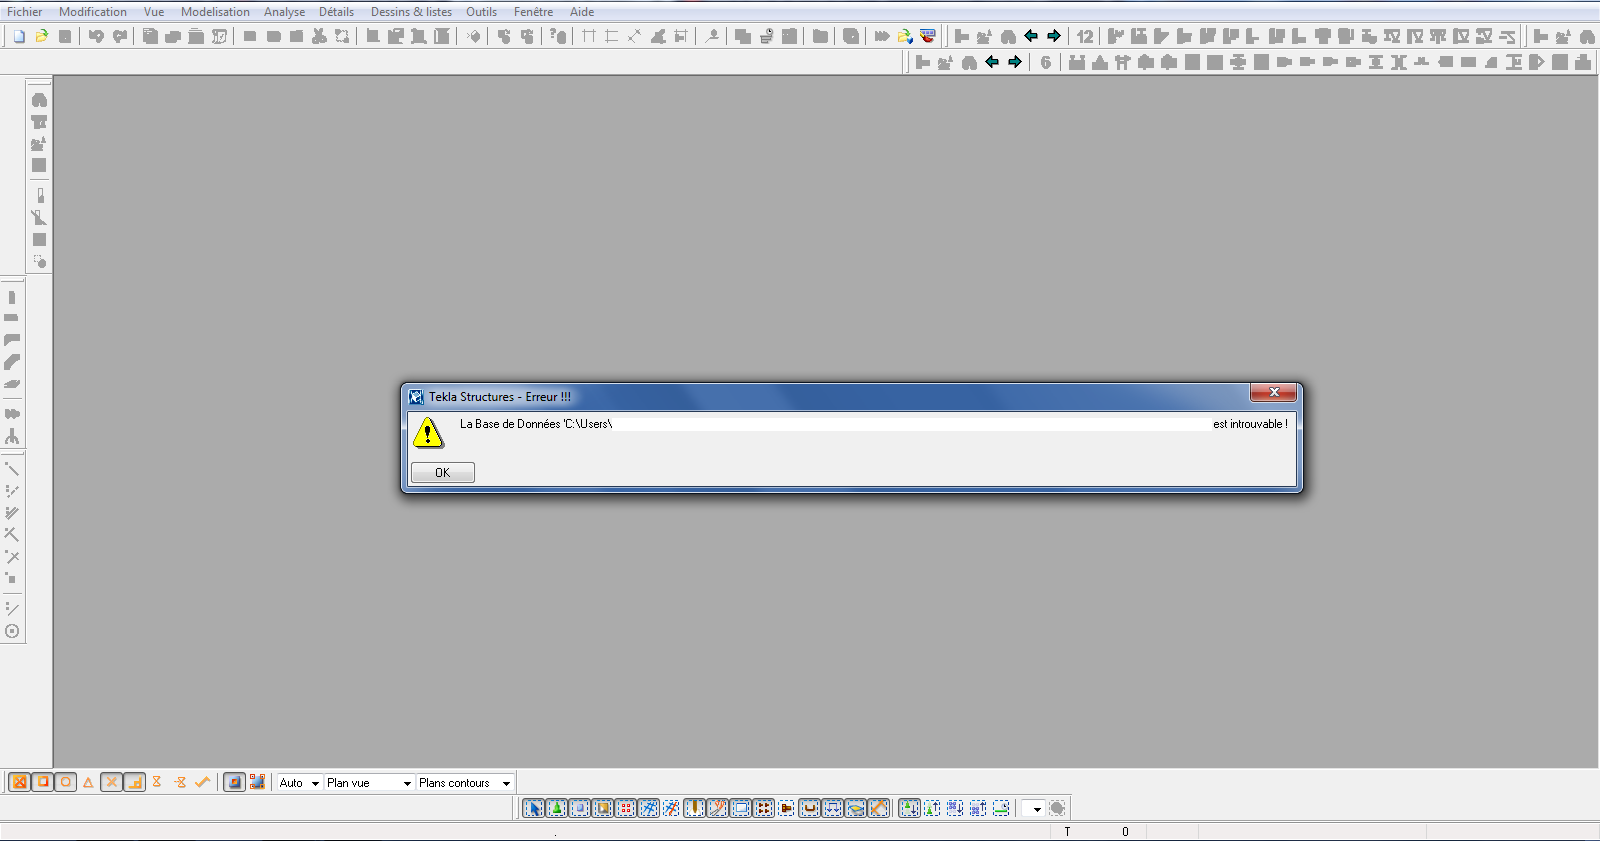Toggle snap to geometry points (orange square)
Image resolution: width=1600 pixels, height=841 pixels.
[43, 782]
